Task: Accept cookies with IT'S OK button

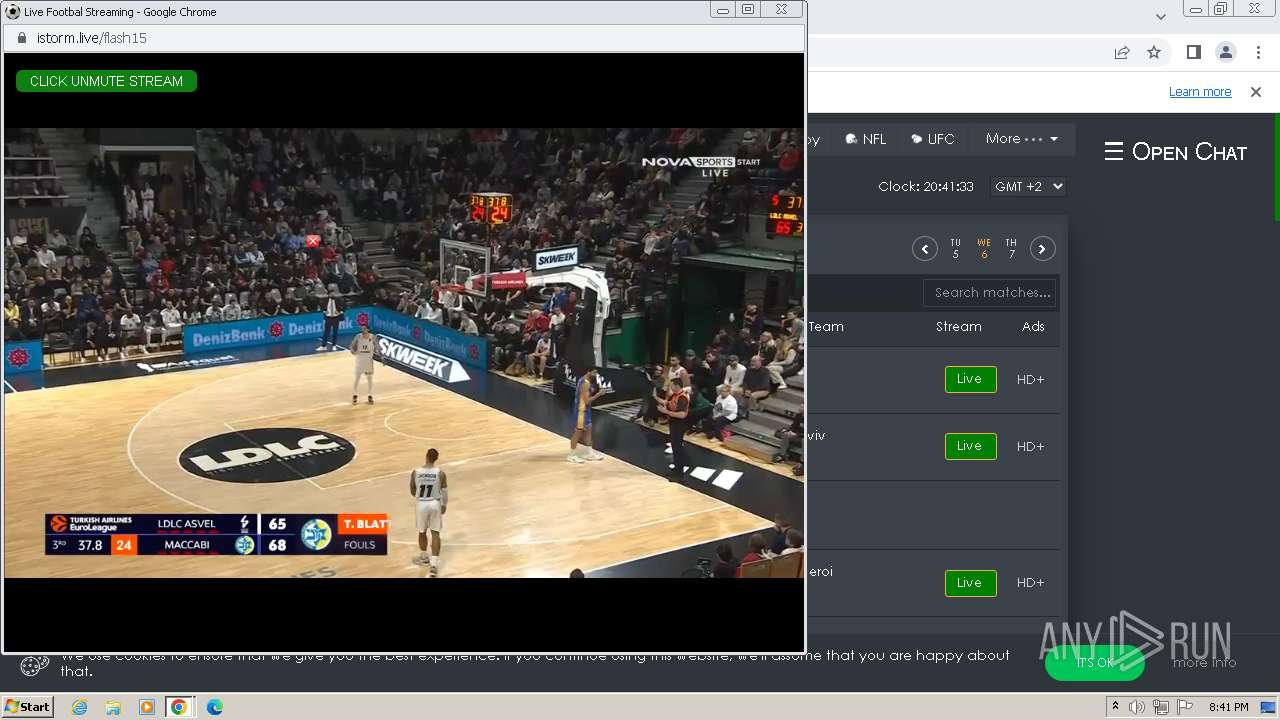Action: [1095, 663]
